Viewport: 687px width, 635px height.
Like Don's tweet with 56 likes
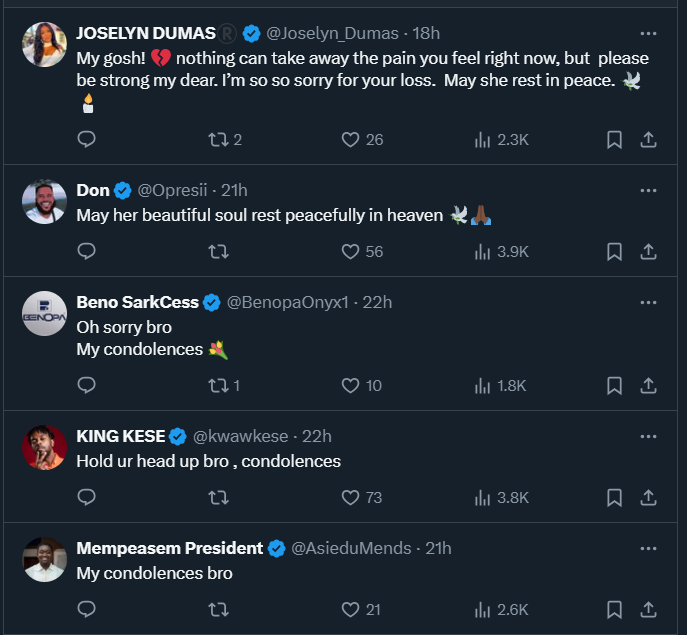tap(350, 251)
